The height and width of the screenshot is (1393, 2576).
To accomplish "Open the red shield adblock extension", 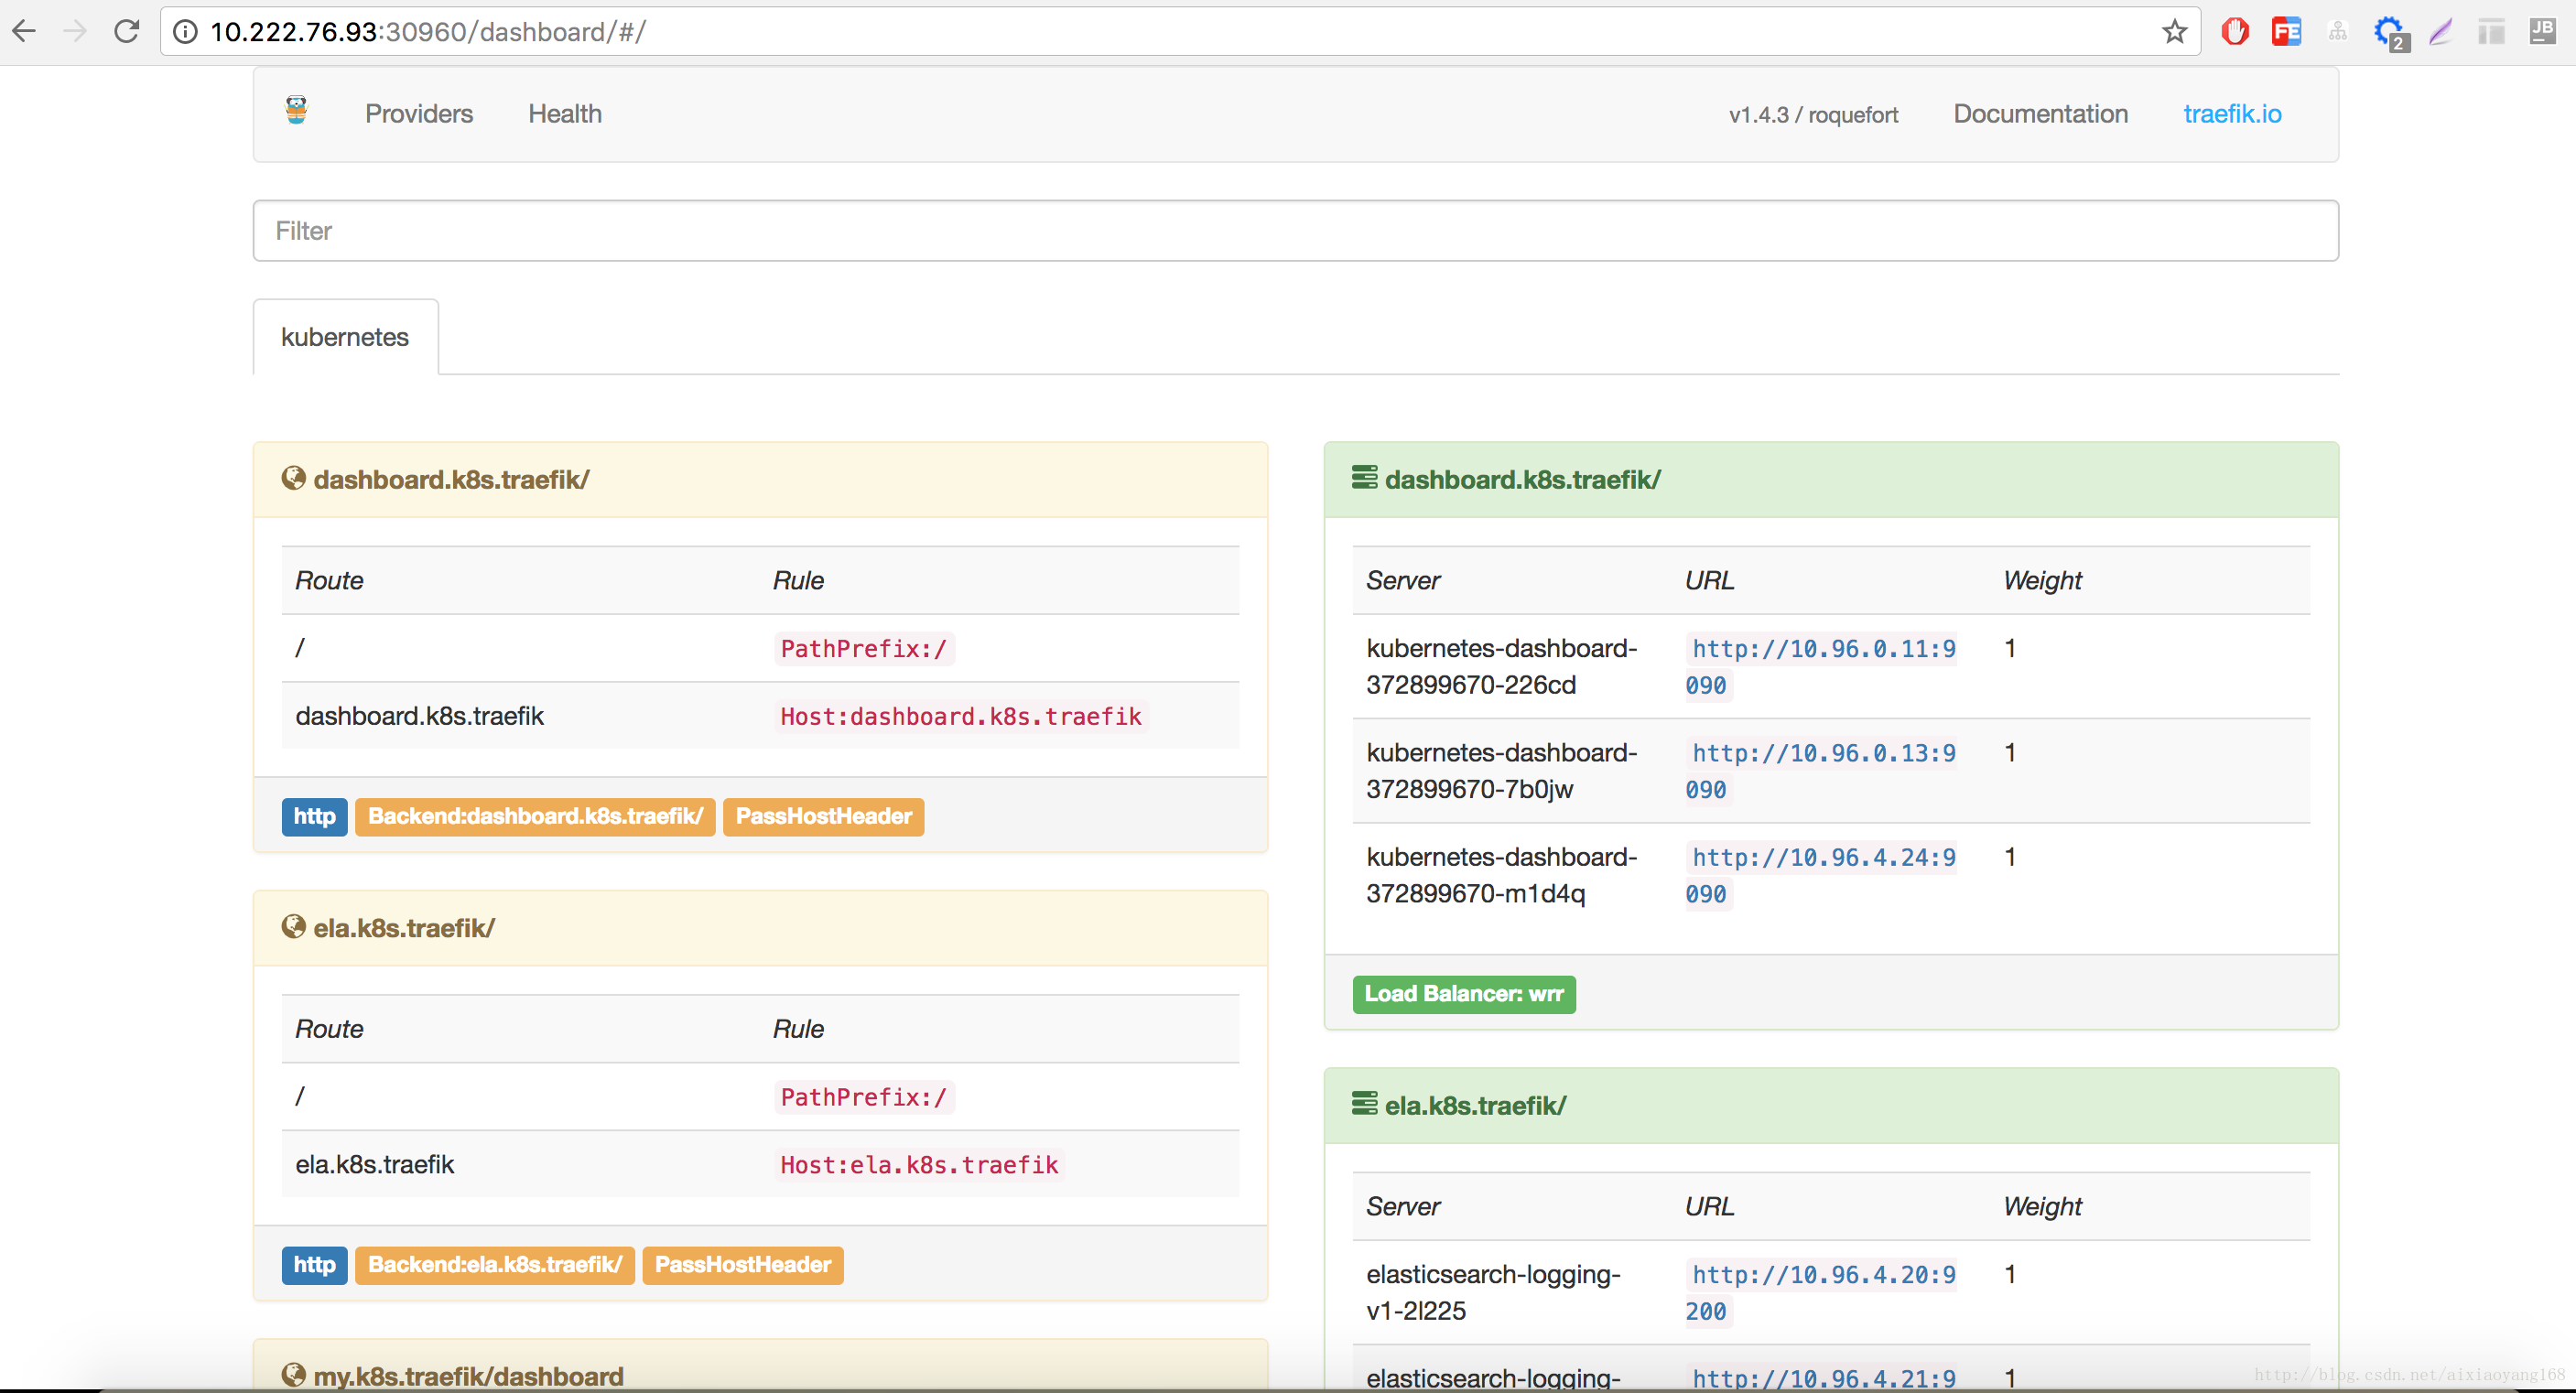I will click(x=2234, y=32).
